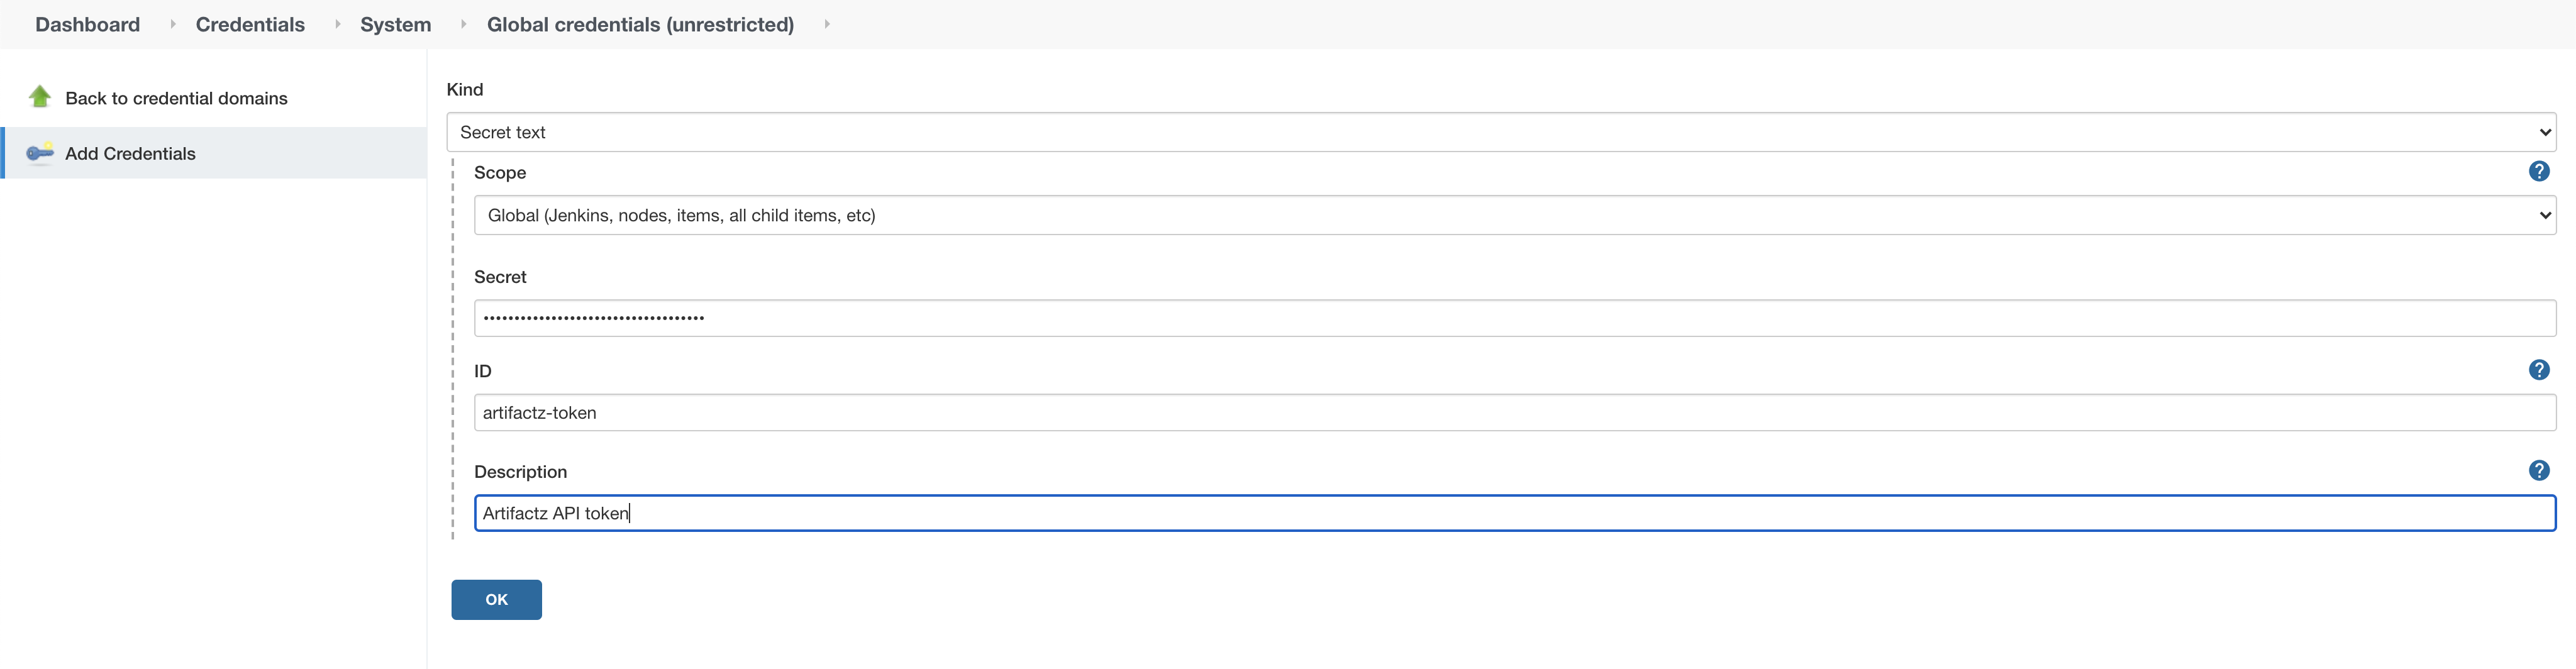The width and height of the screenshot is (2576, 669).
Task: Open the System breadcrumb link
Action: click(x=395, y=24)
